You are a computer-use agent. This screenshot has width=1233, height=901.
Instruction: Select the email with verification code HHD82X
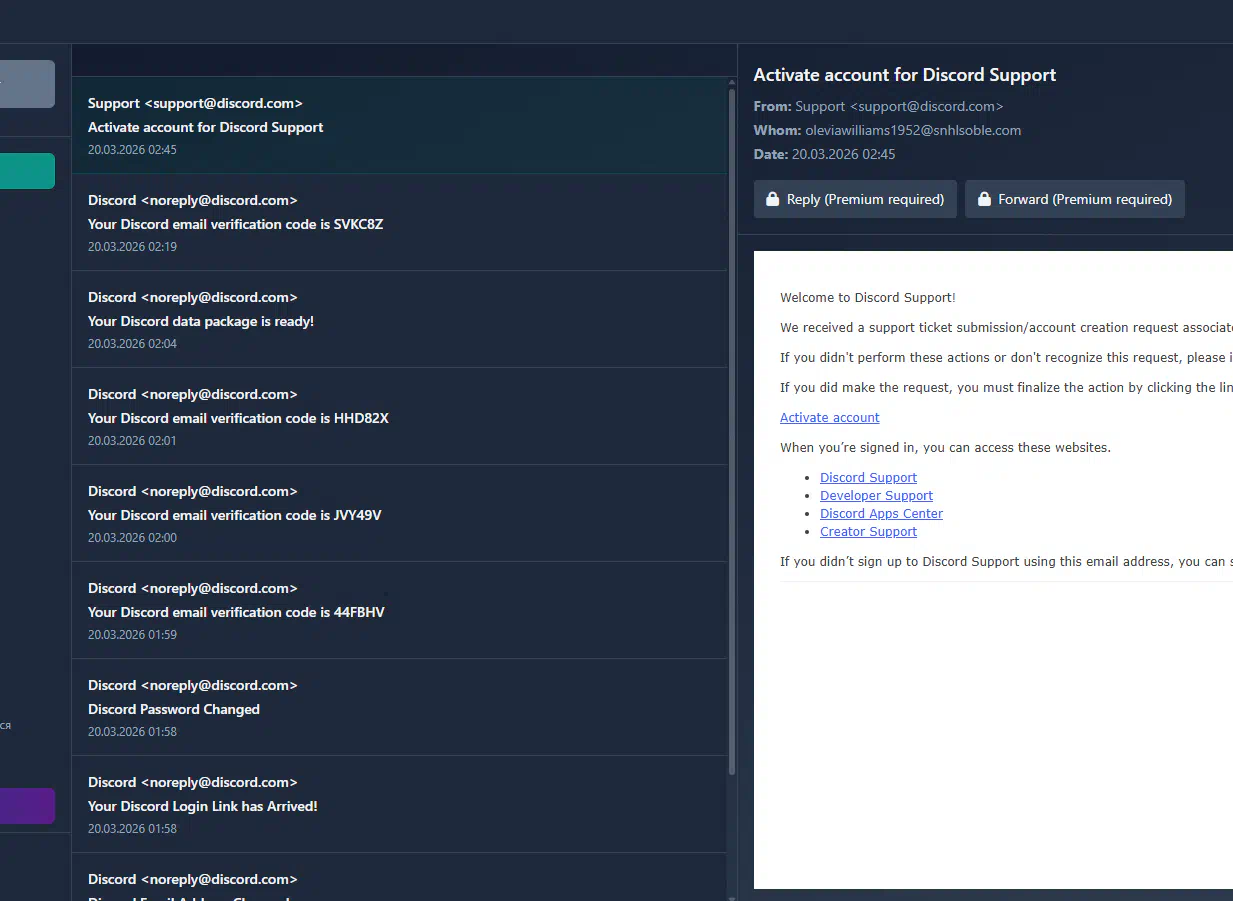point(399,417)
